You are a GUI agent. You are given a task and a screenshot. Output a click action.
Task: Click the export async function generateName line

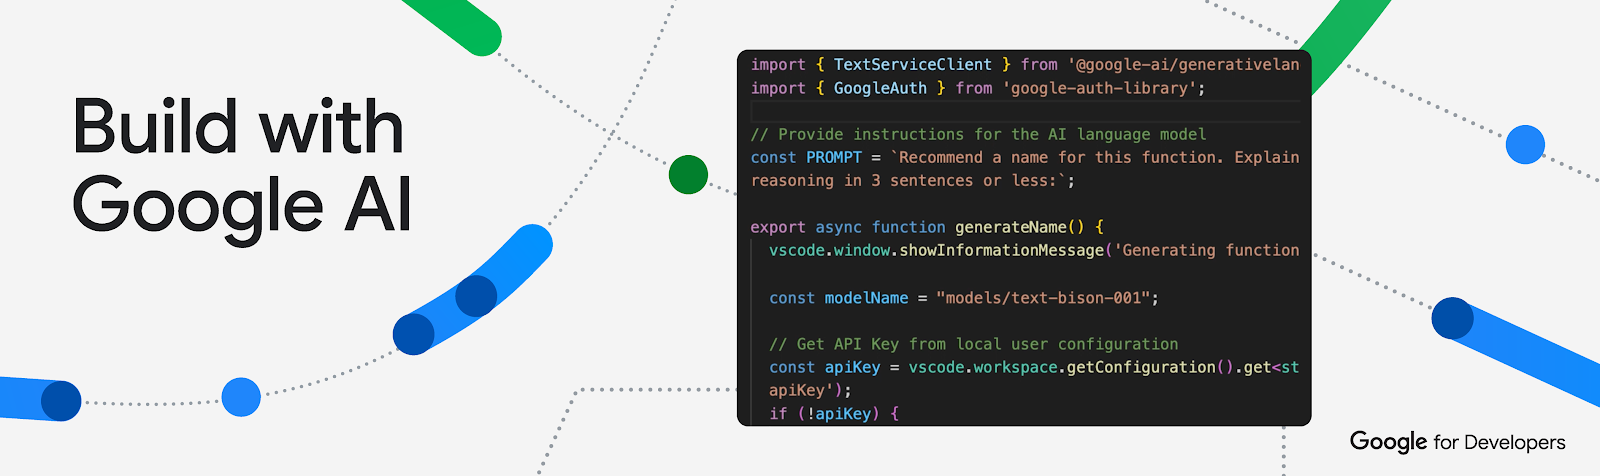(x=927, y=227)
